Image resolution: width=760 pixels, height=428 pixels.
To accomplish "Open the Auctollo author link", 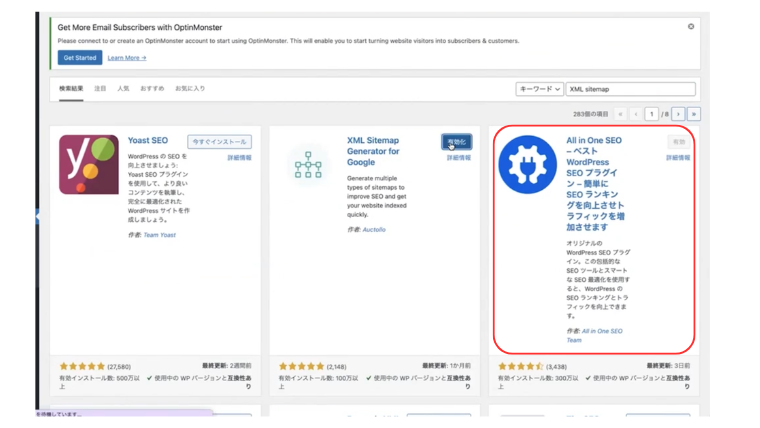I will [x=374, y=229].
